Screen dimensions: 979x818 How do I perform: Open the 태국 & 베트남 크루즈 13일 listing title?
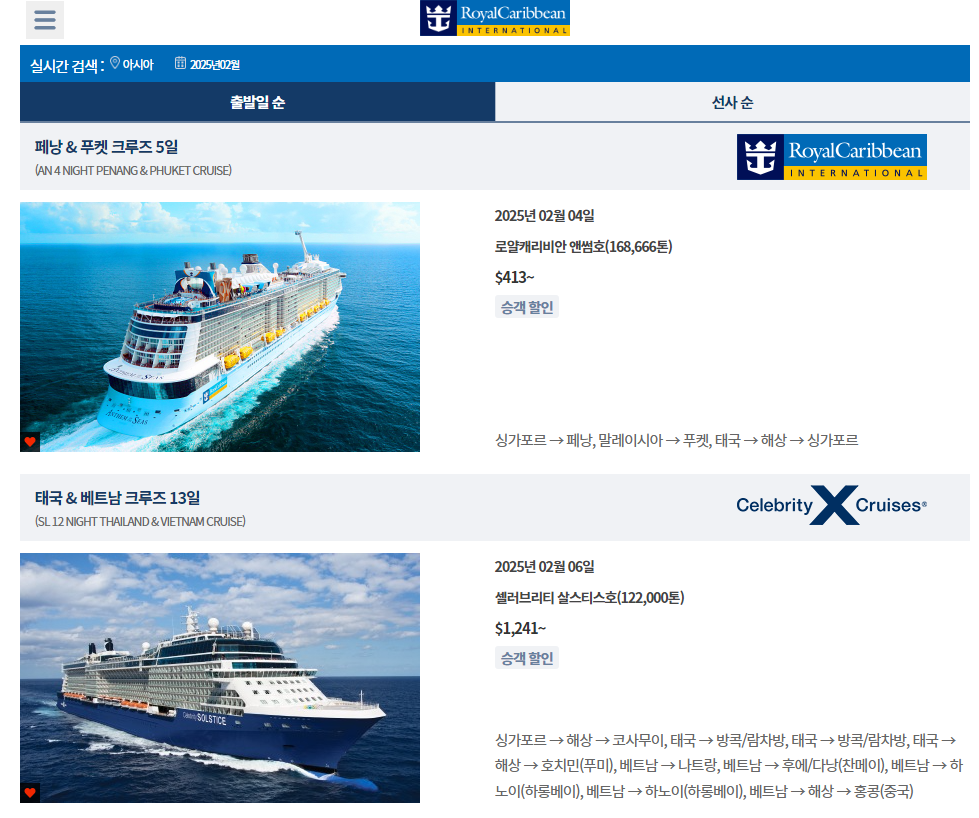(x=117, y=498)
